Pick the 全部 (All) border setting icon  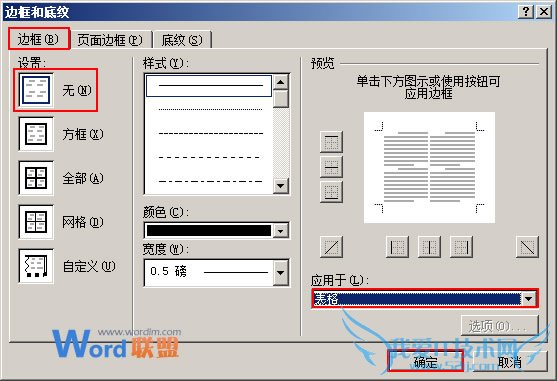tap(36, 178)
